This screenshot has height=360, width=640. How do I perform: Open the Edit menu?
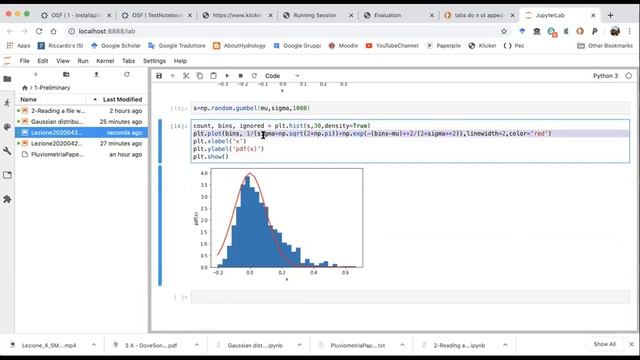tap(43, 61)
